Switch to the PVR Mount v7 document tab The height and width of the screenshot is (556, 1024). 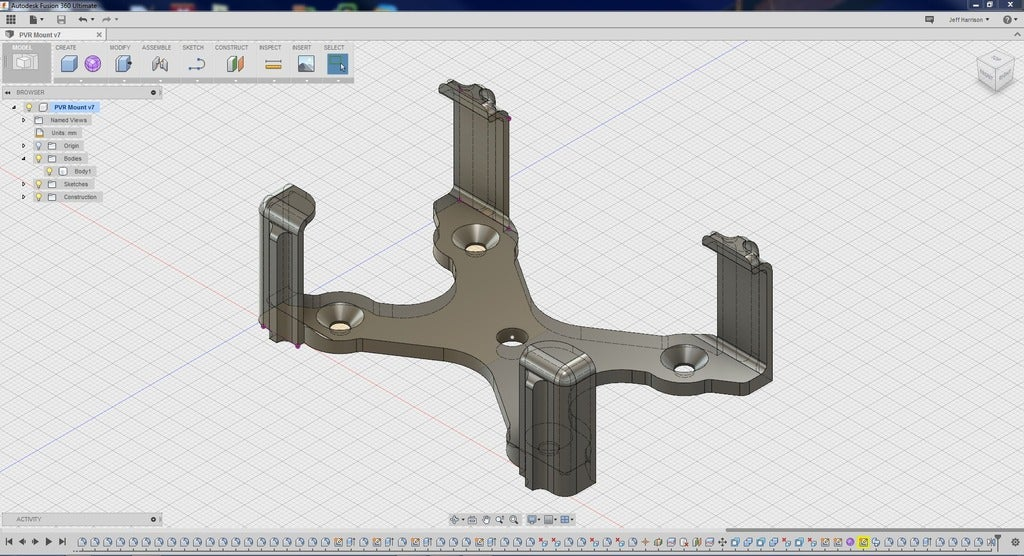pos(42,35)
